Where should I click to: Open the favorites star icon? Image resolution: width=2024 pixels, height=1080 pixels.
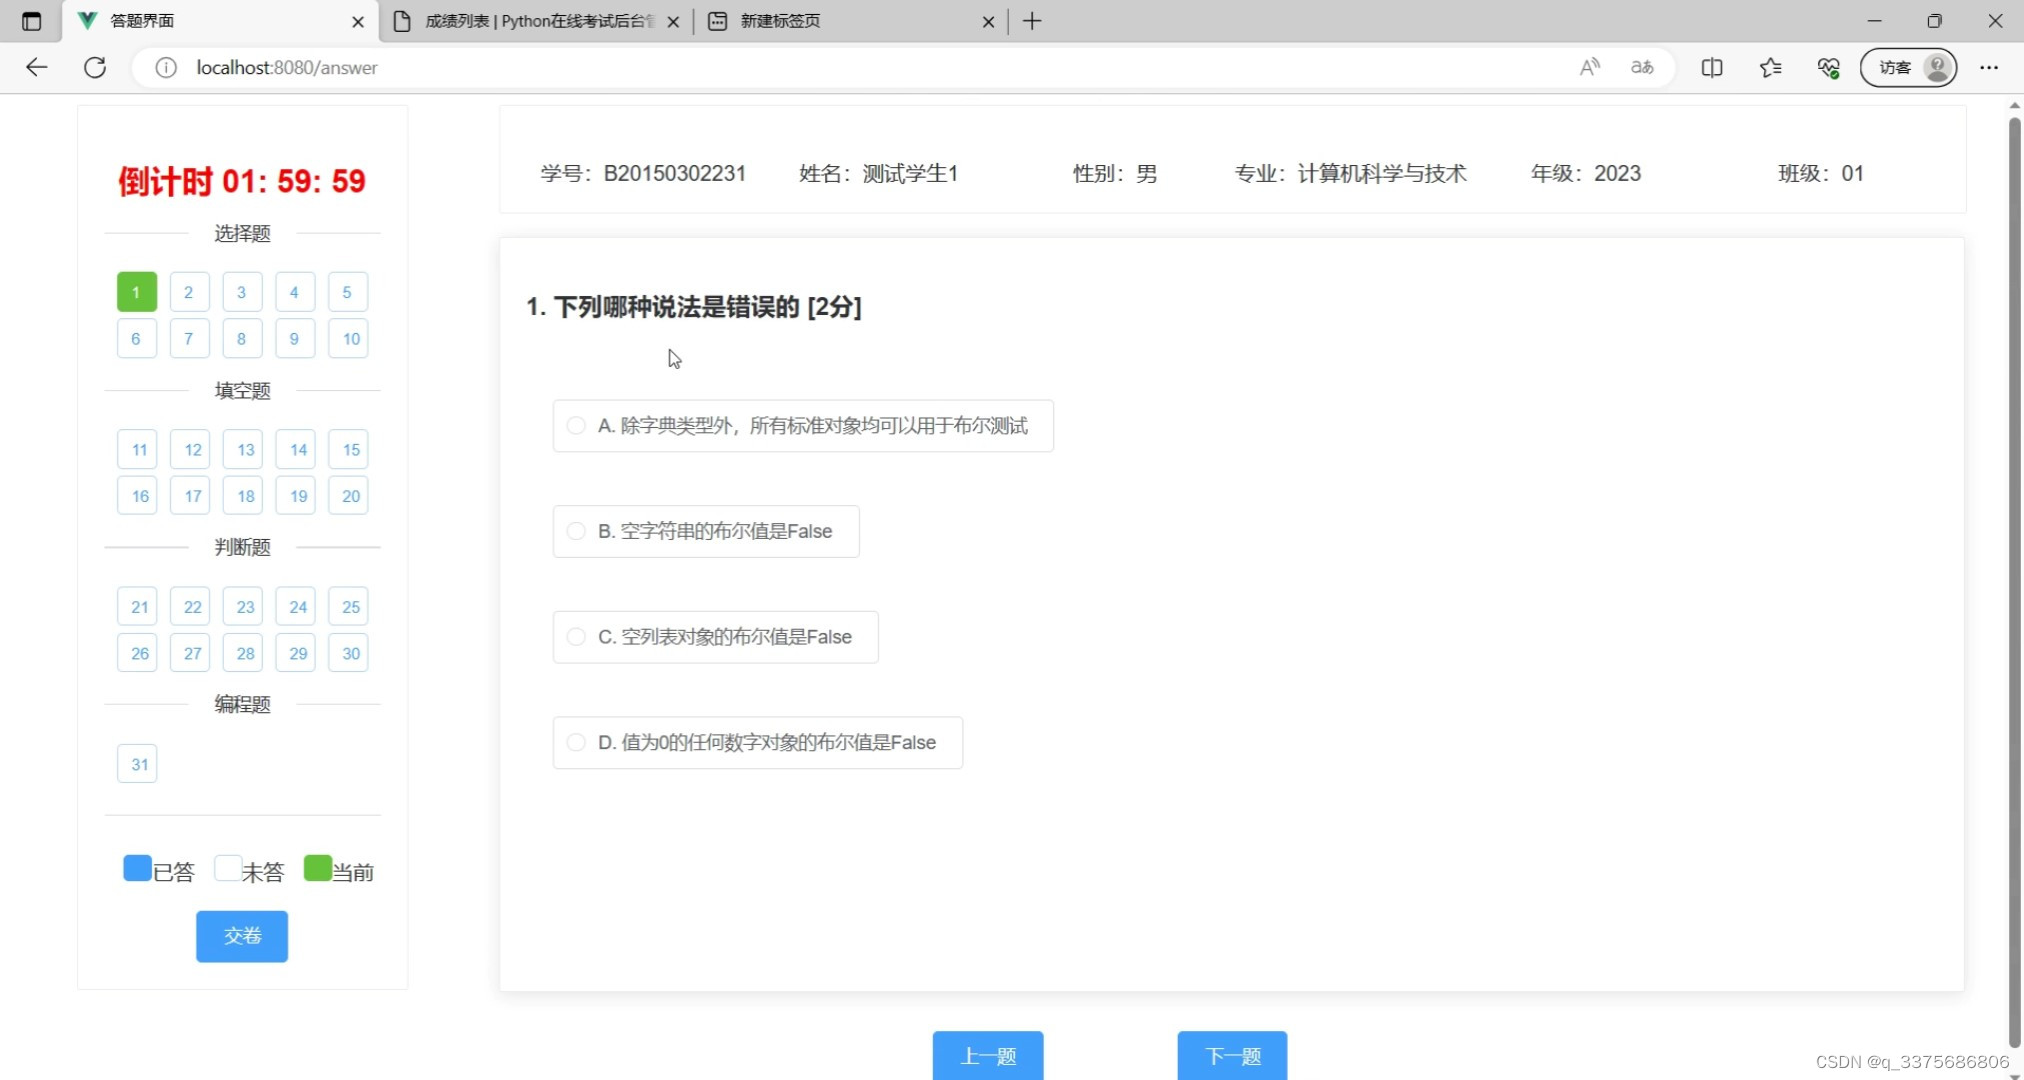point(1770,67)
